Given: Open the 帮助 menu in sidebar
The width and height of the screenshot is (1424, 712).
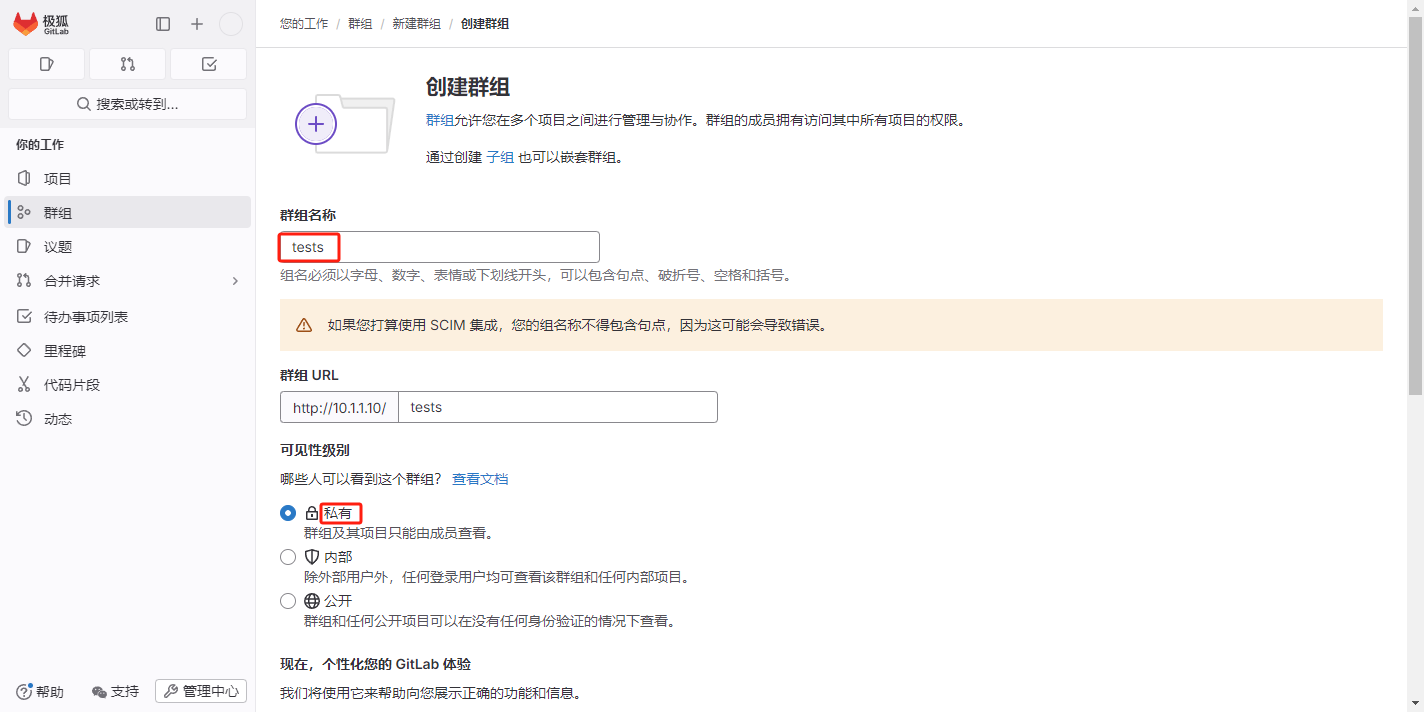Looking at the screenshot, I should [40, 692].
